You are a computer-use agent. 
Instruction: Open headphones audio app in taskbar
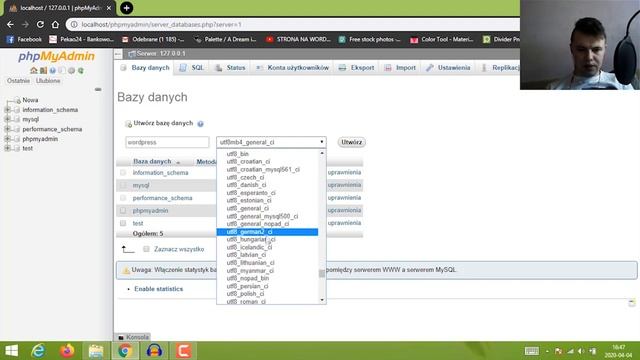[x=154, y=351]
